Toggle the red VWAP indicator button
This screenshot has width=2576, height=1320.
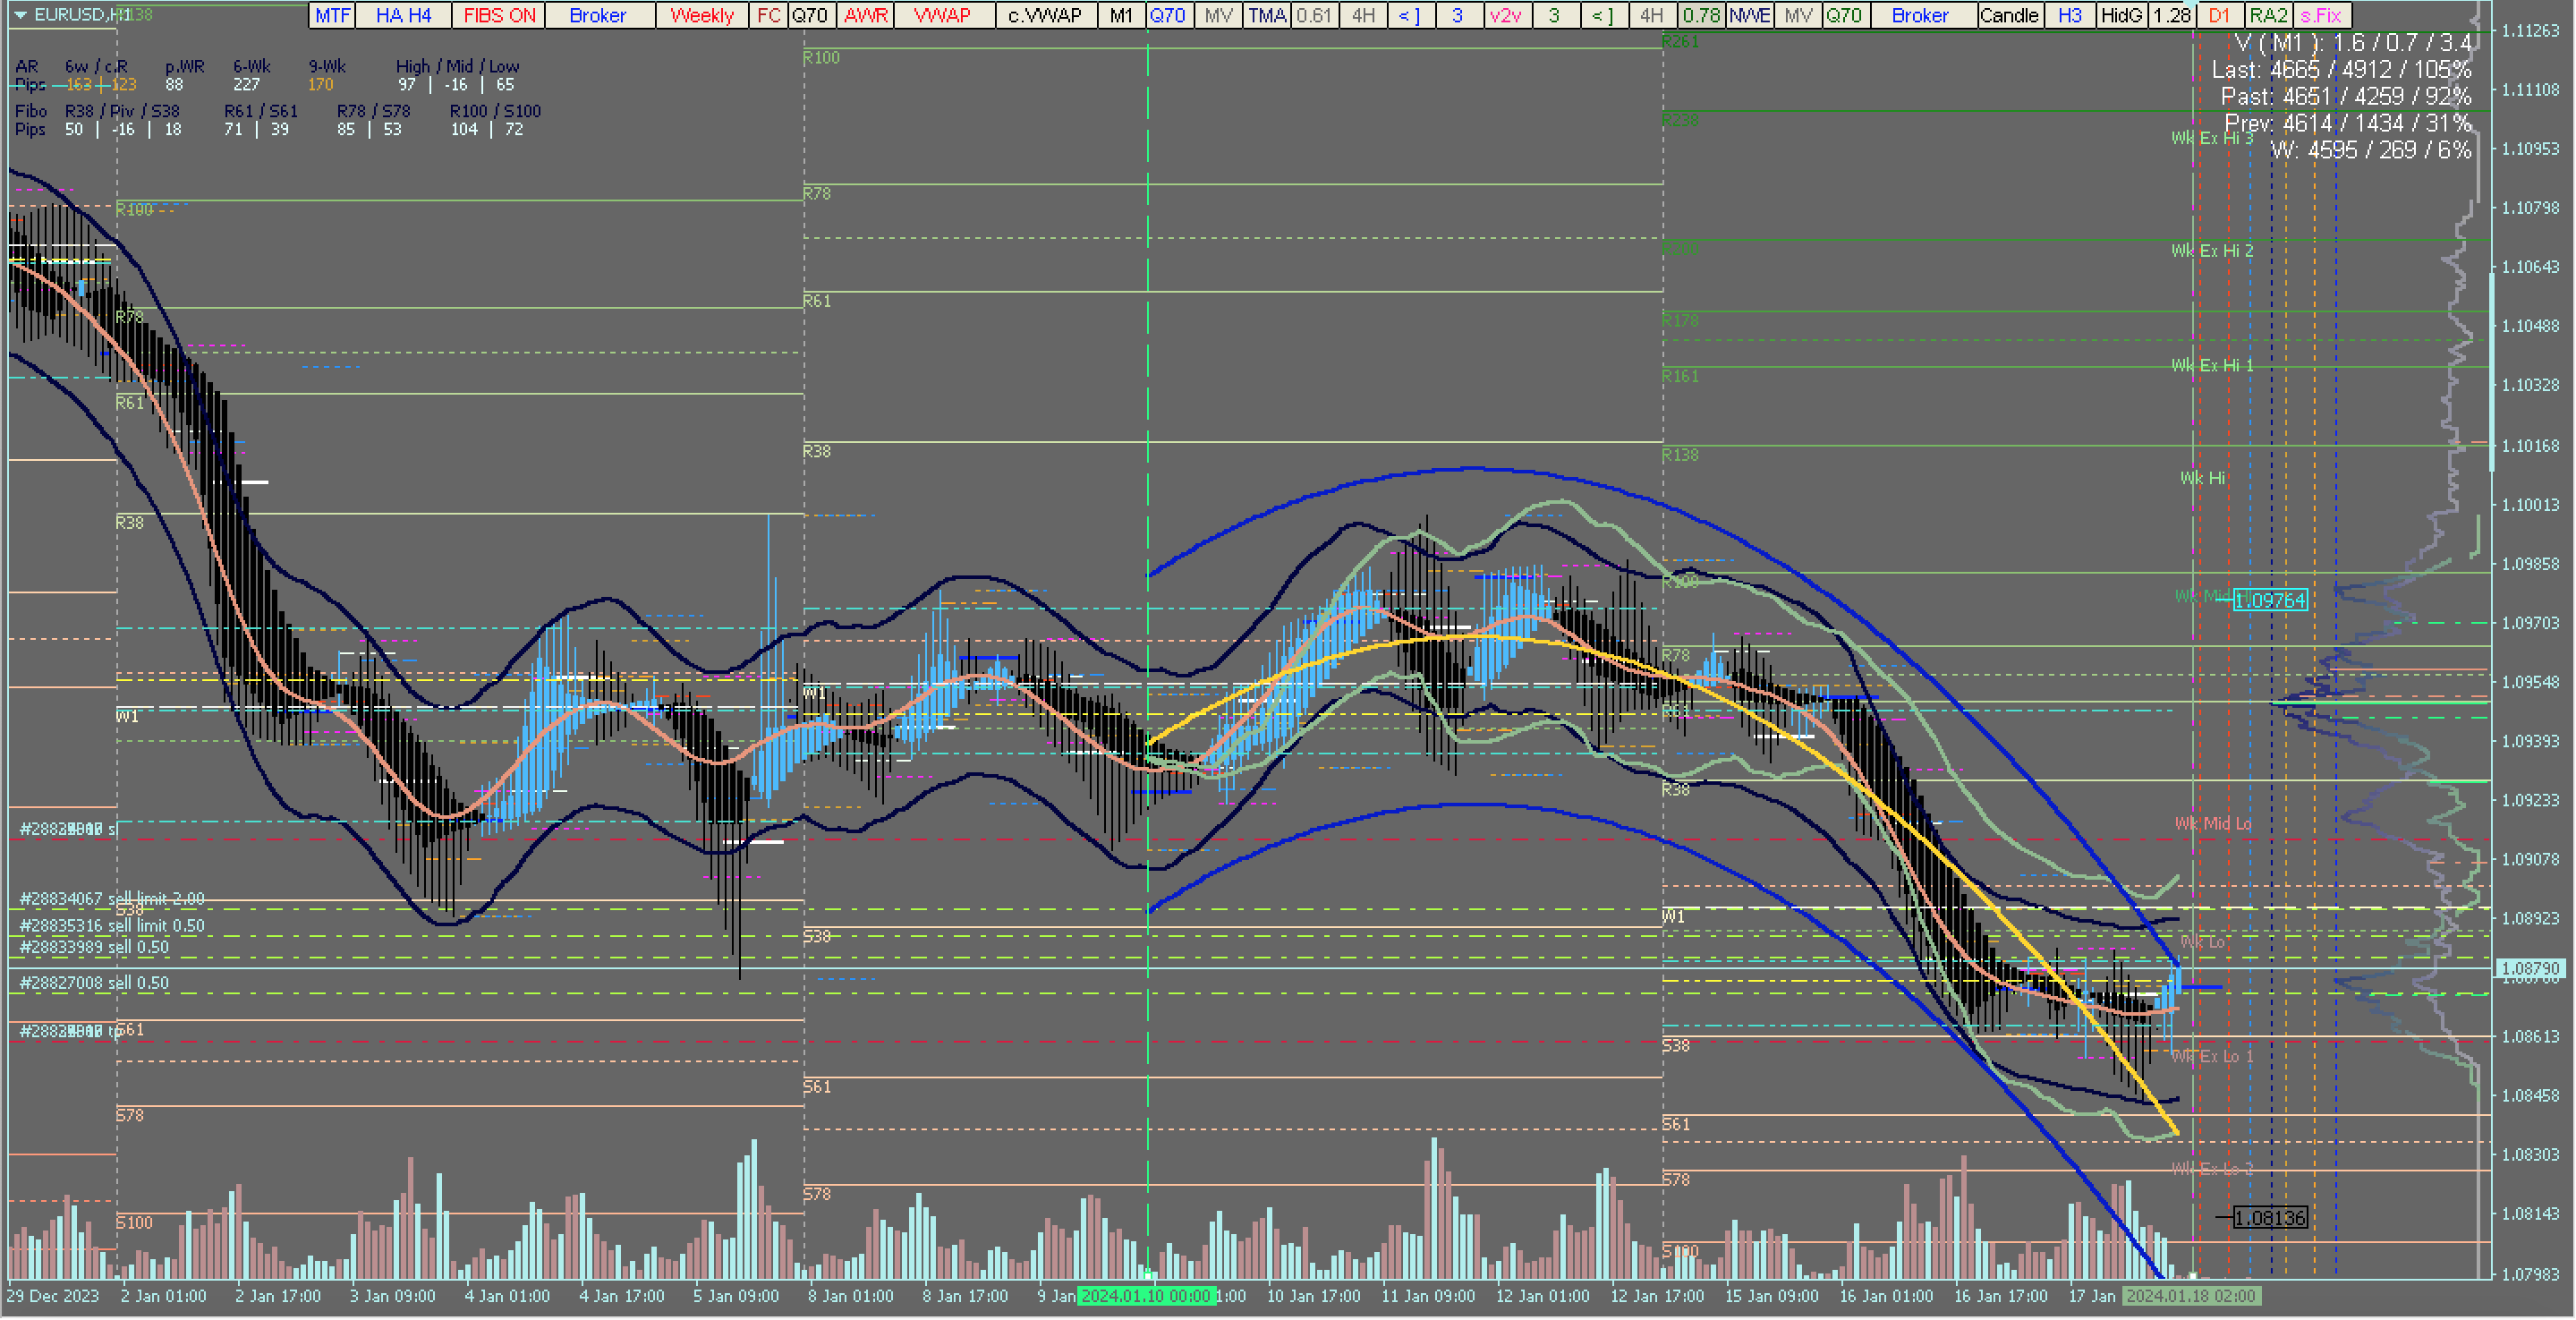(x=942, y=15)
